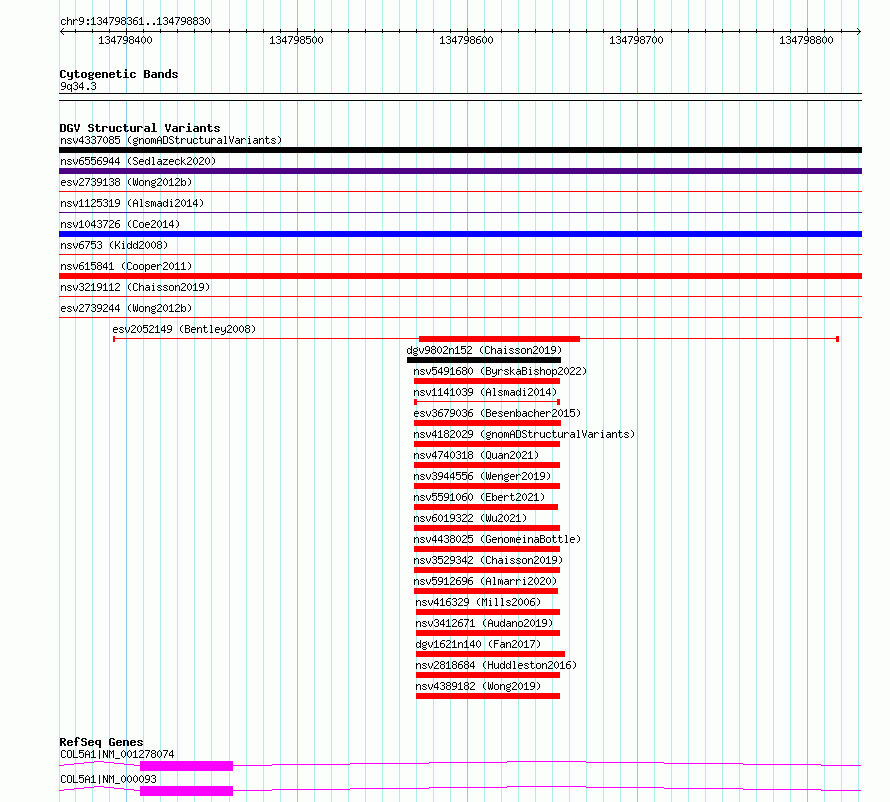This screenshot has width=890, height=802.
Task: Select nsv6753 (Kidd2008) variant label
Action: point(114,245)
